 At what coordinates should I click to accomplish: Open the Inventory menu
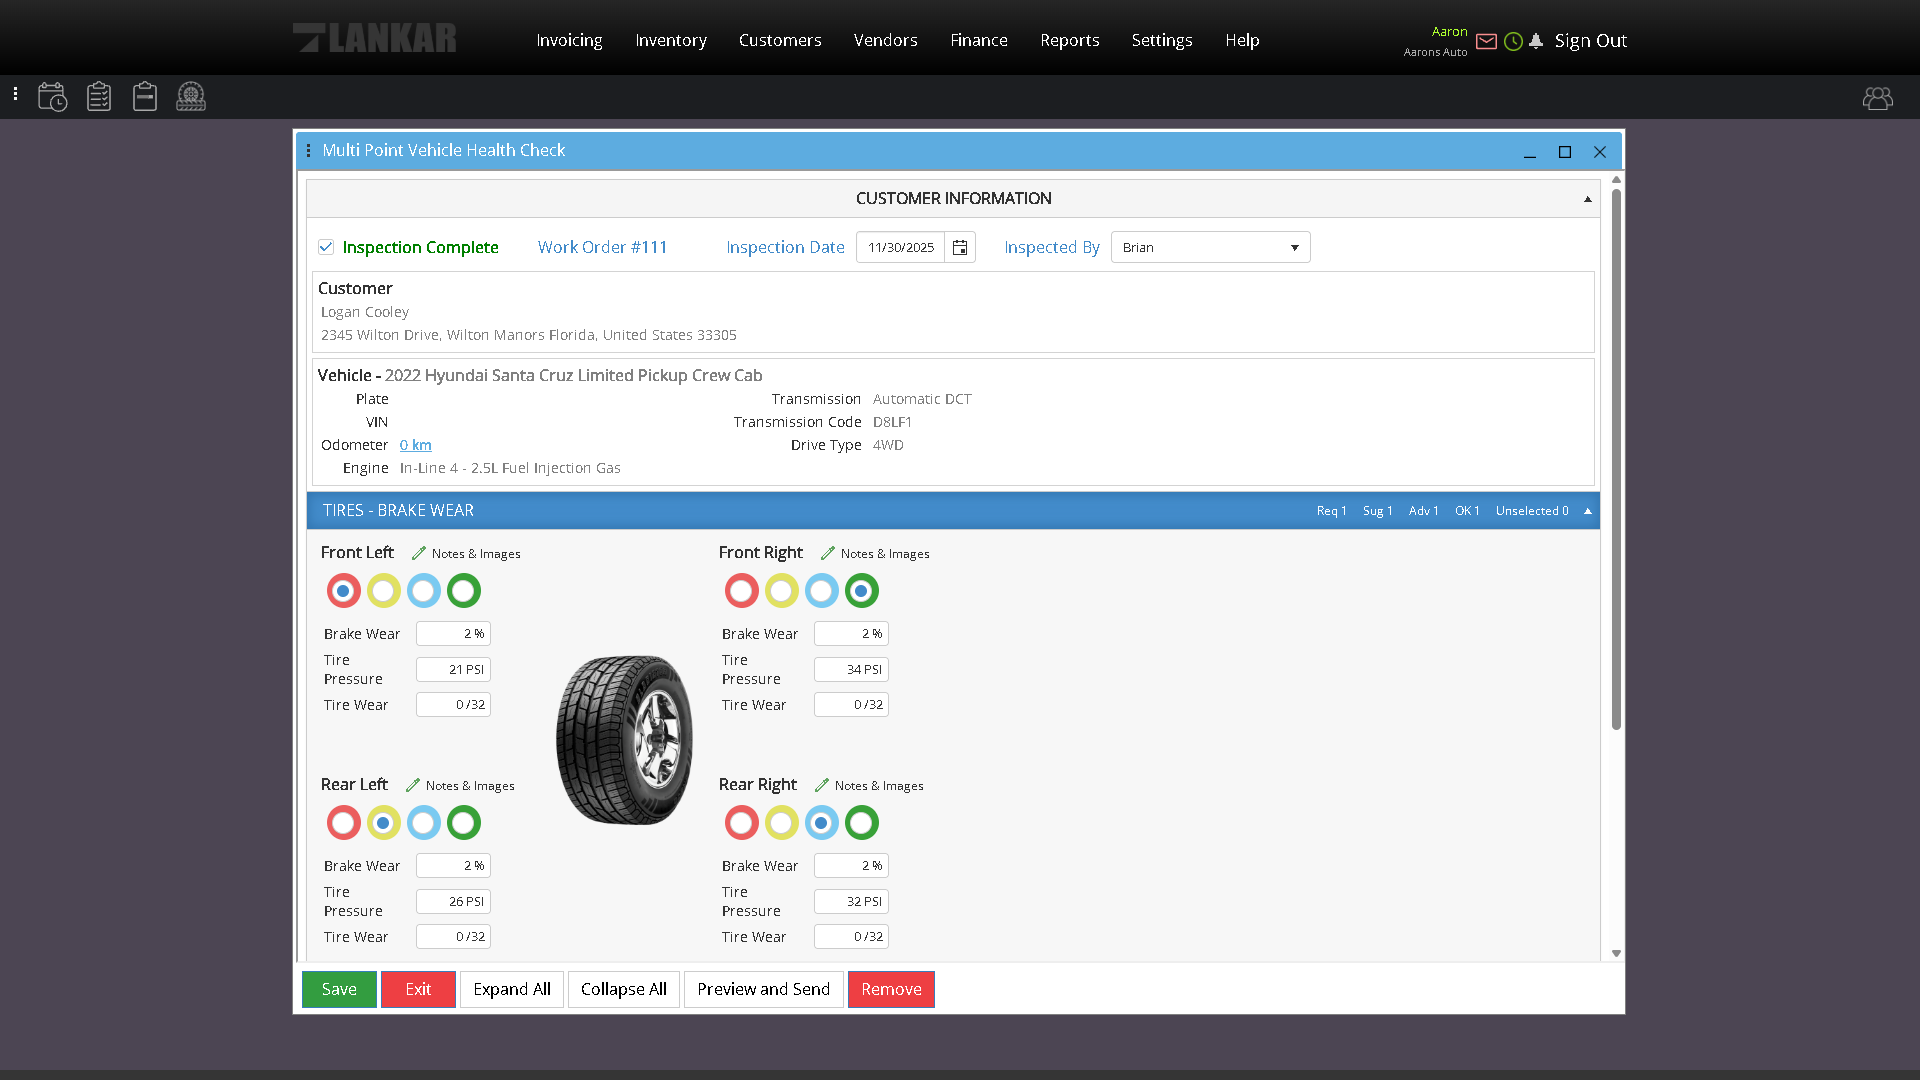coord(671,40)
